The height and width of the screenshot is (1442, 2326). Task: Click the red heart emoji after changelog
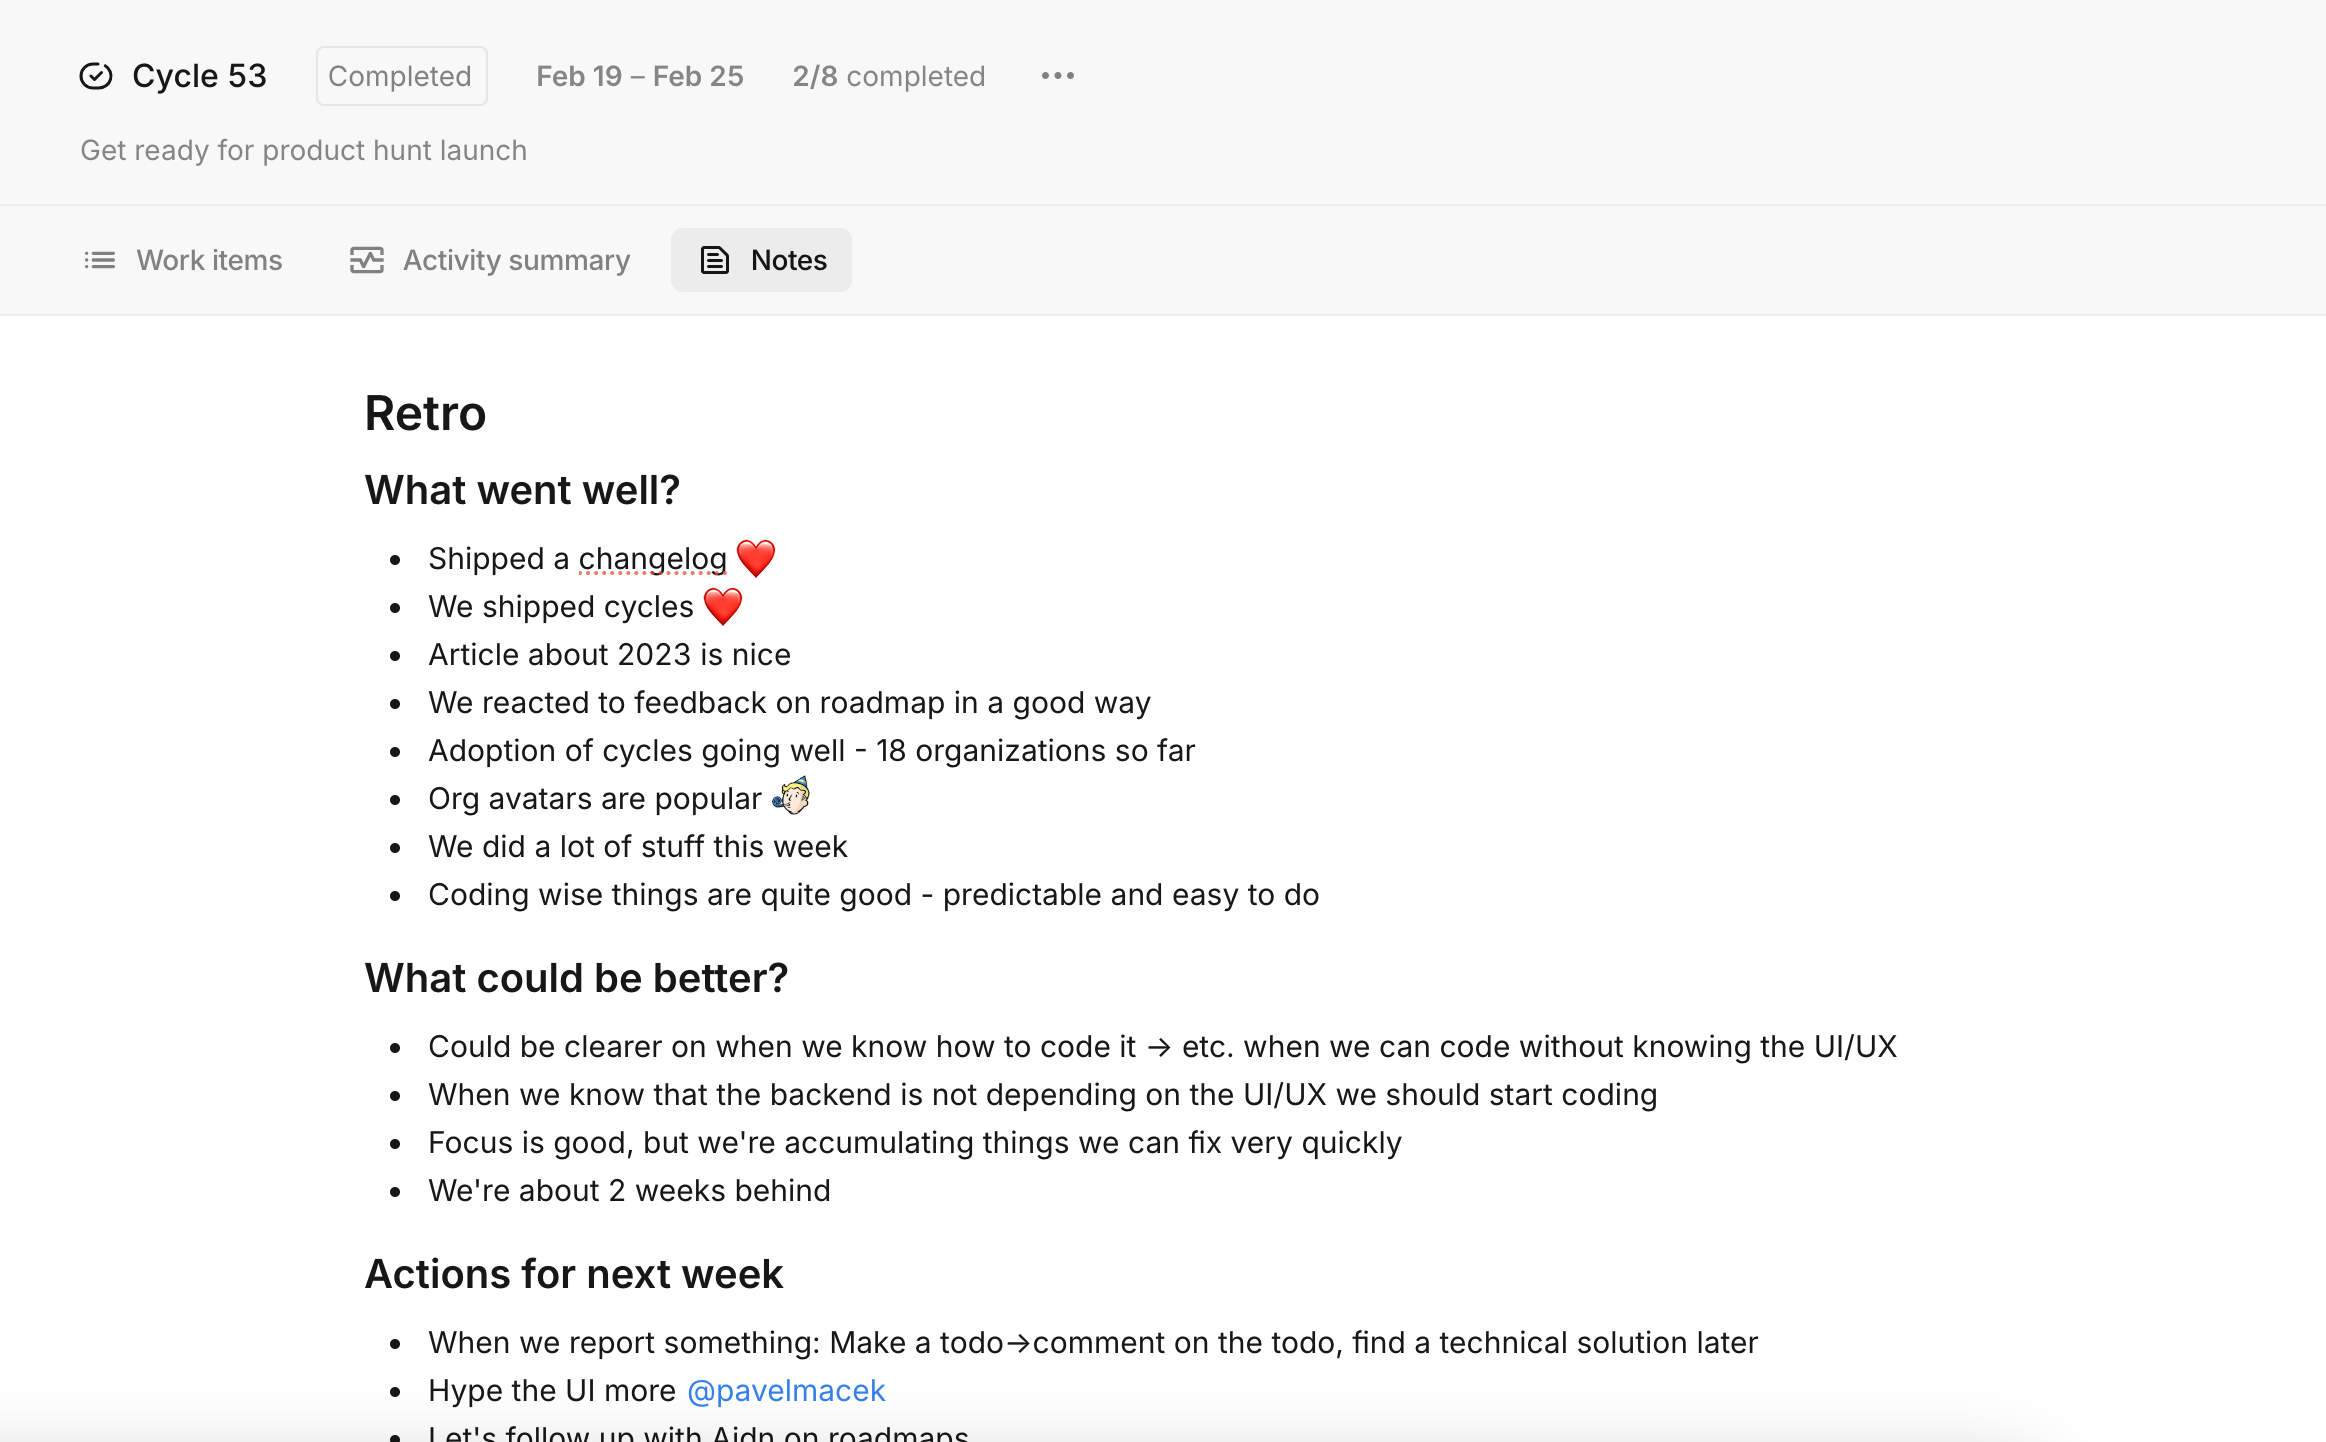756,558
